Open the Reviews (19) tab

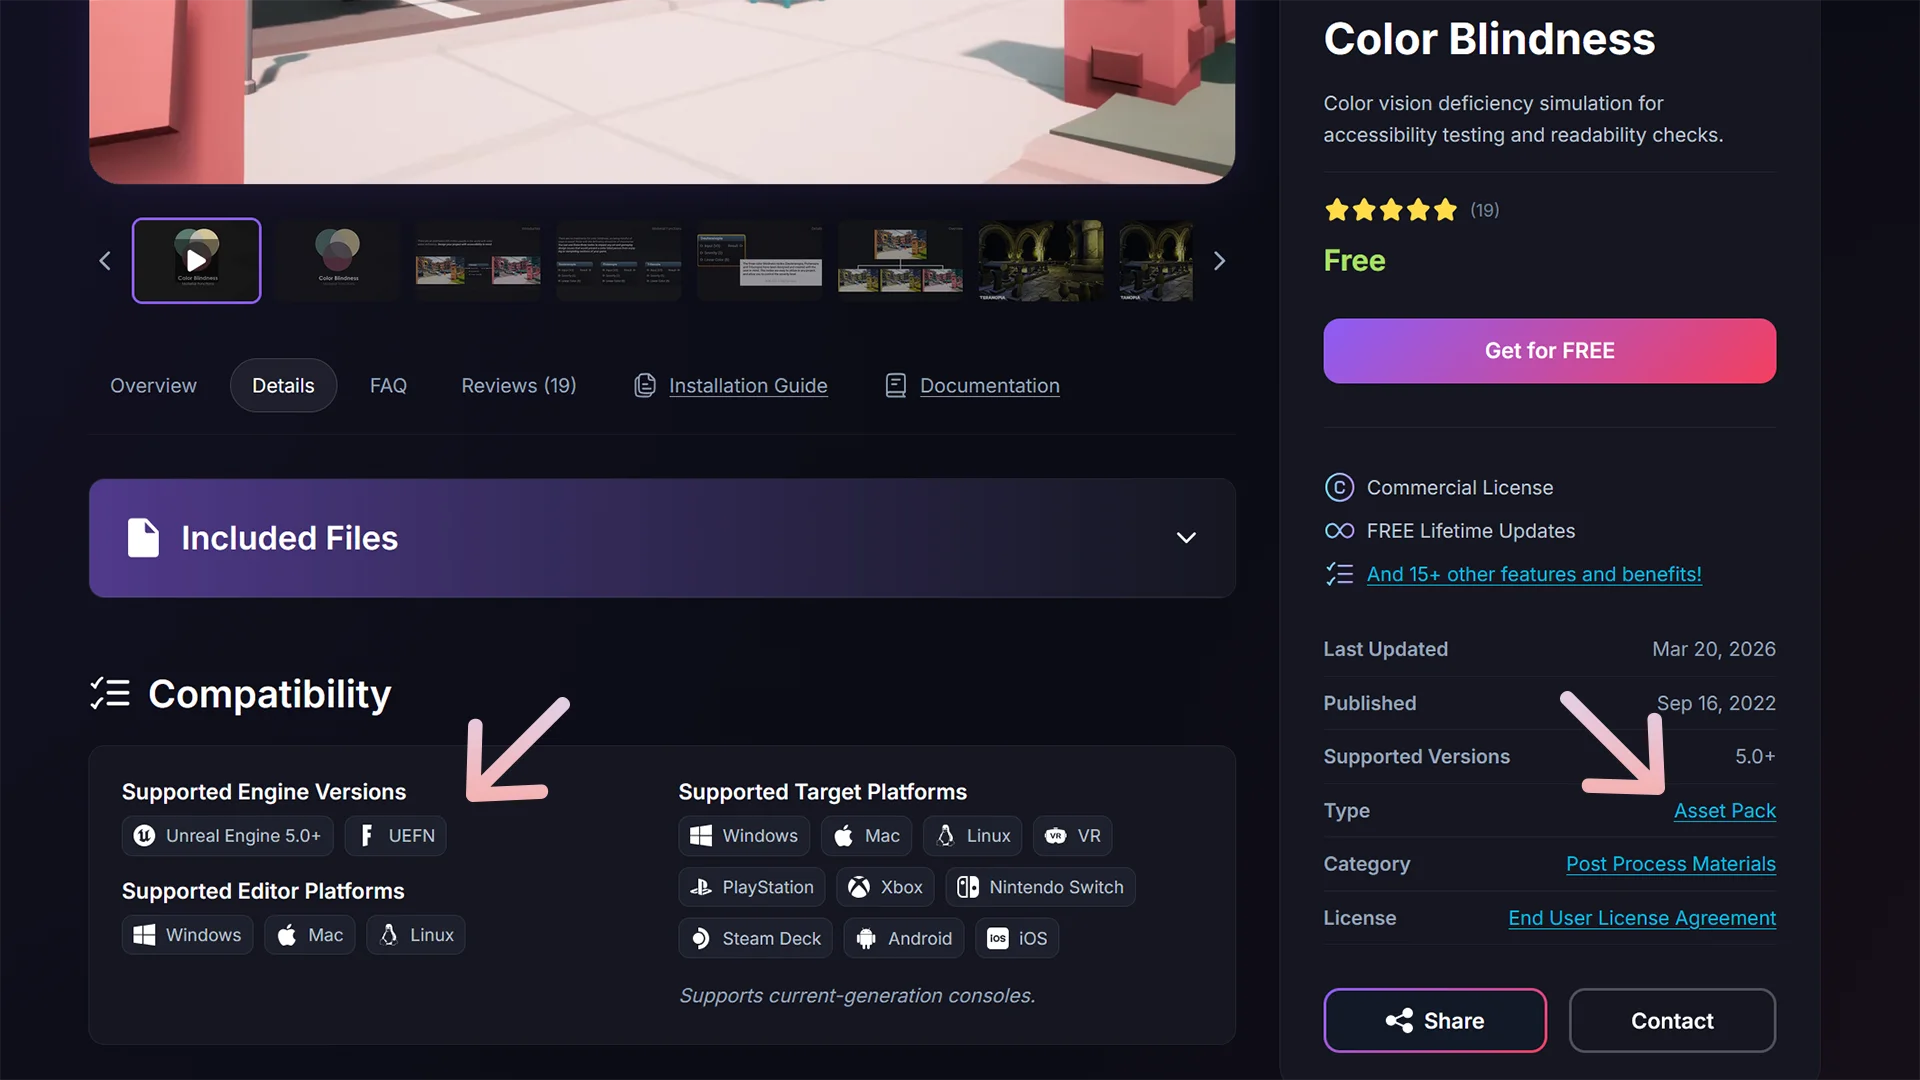pyautogui.click(x=519, y=386)
